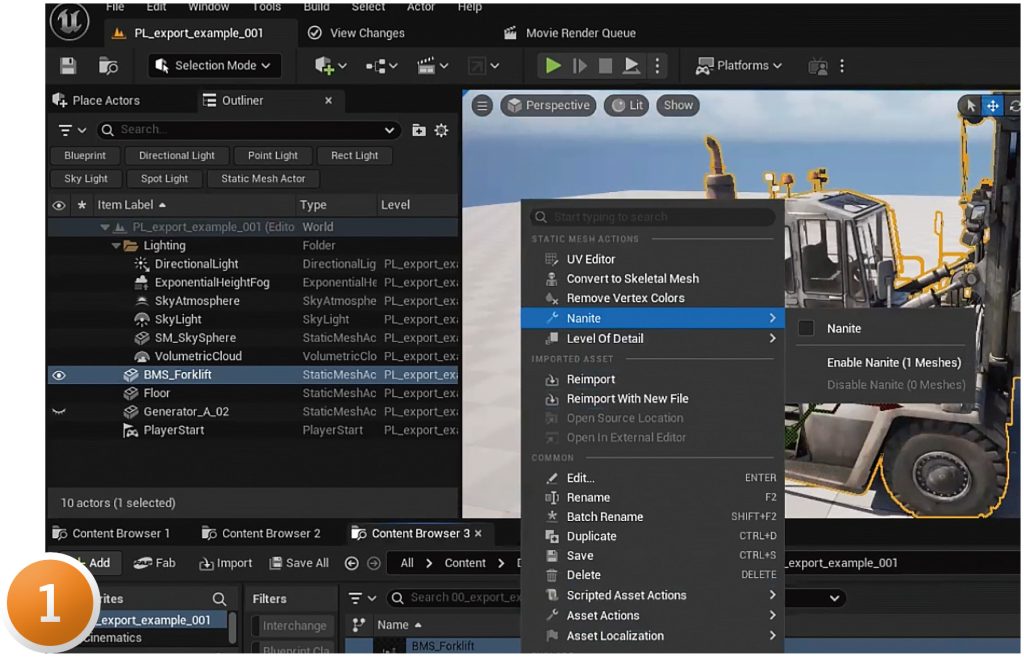The width and height of the screenshot is (1024, 658).
Task: Open the View Changes tab
Action: click(x=356, y=33)
